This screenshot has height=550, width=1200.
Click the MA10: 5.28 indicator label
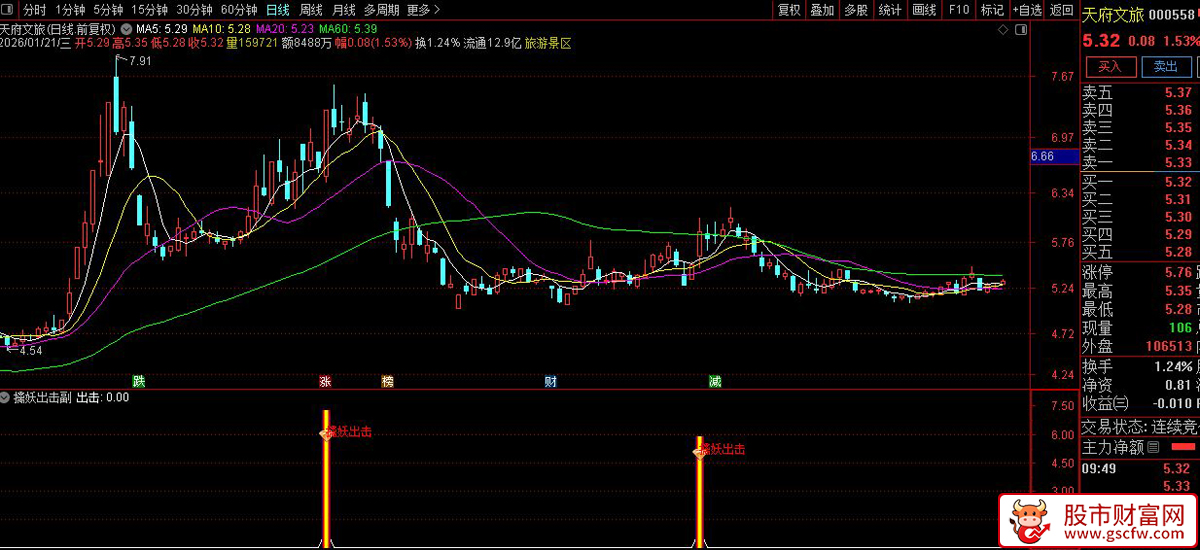pos(221,30)
